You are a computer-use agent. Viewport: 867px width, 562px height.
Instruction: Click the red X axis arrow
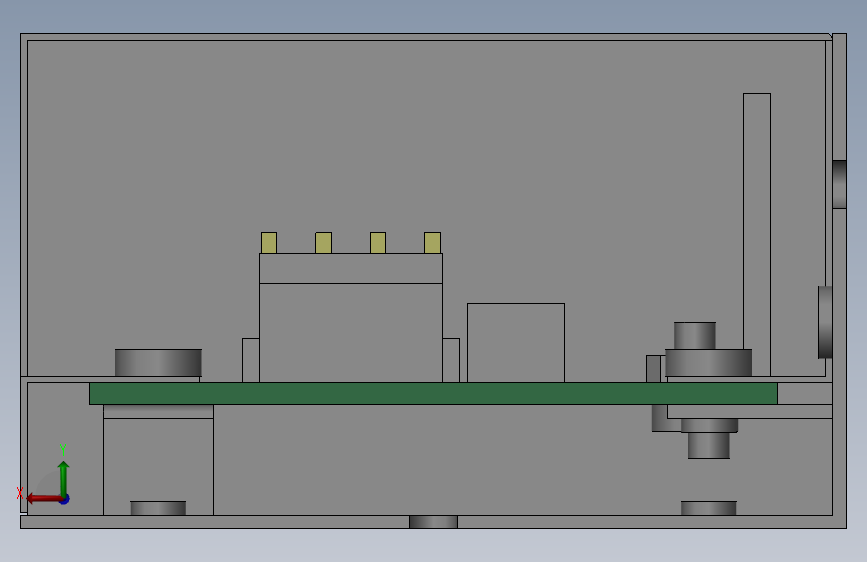(x=43, y=498)
